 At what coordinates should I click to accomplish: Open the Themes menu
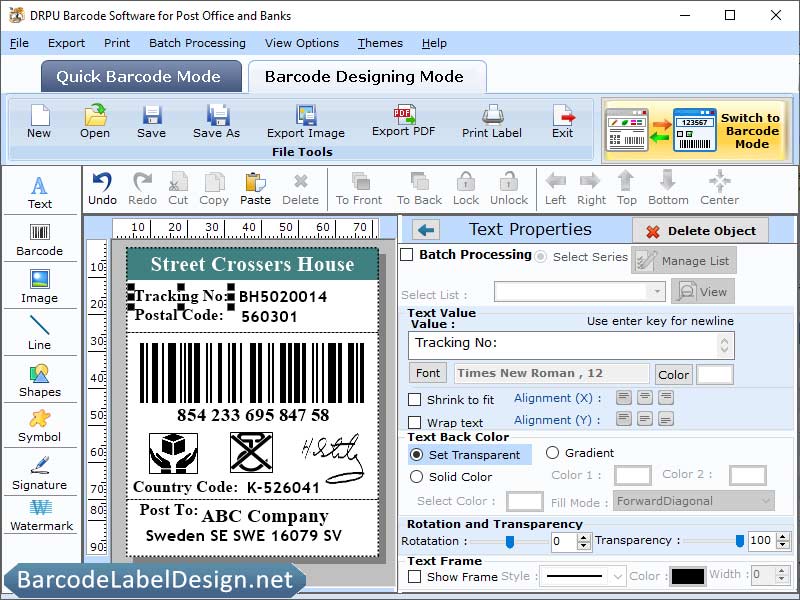(x=380, y=43)
